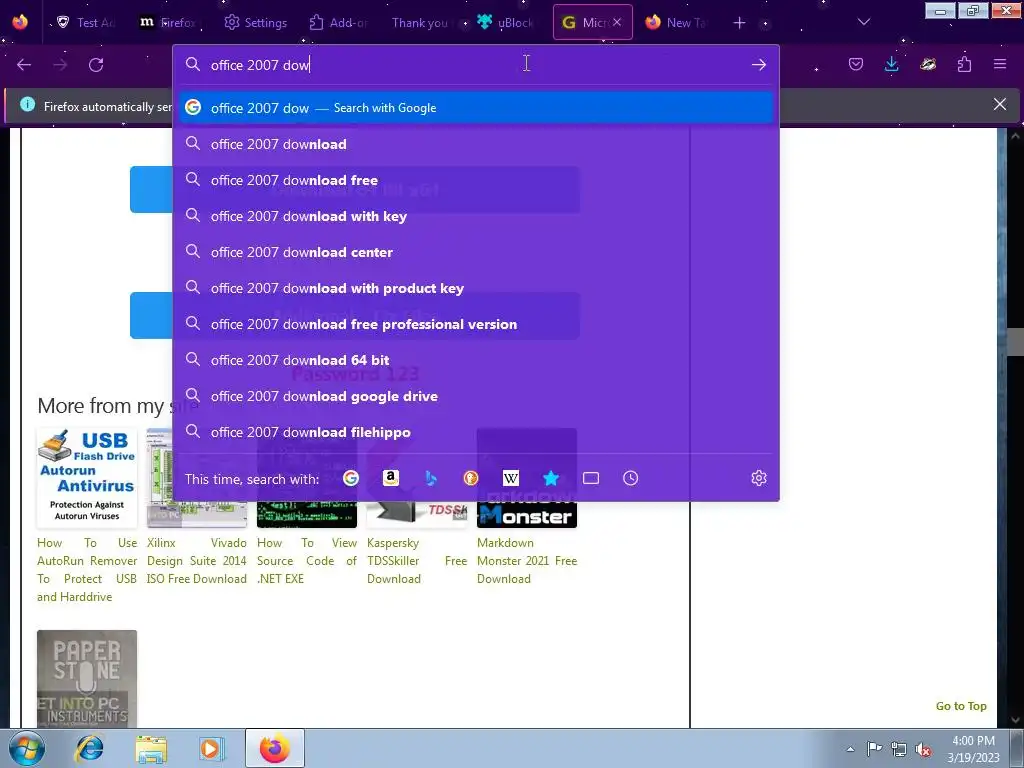
Task: Click the 'Go to Top' link
Action: click(961, 706)
